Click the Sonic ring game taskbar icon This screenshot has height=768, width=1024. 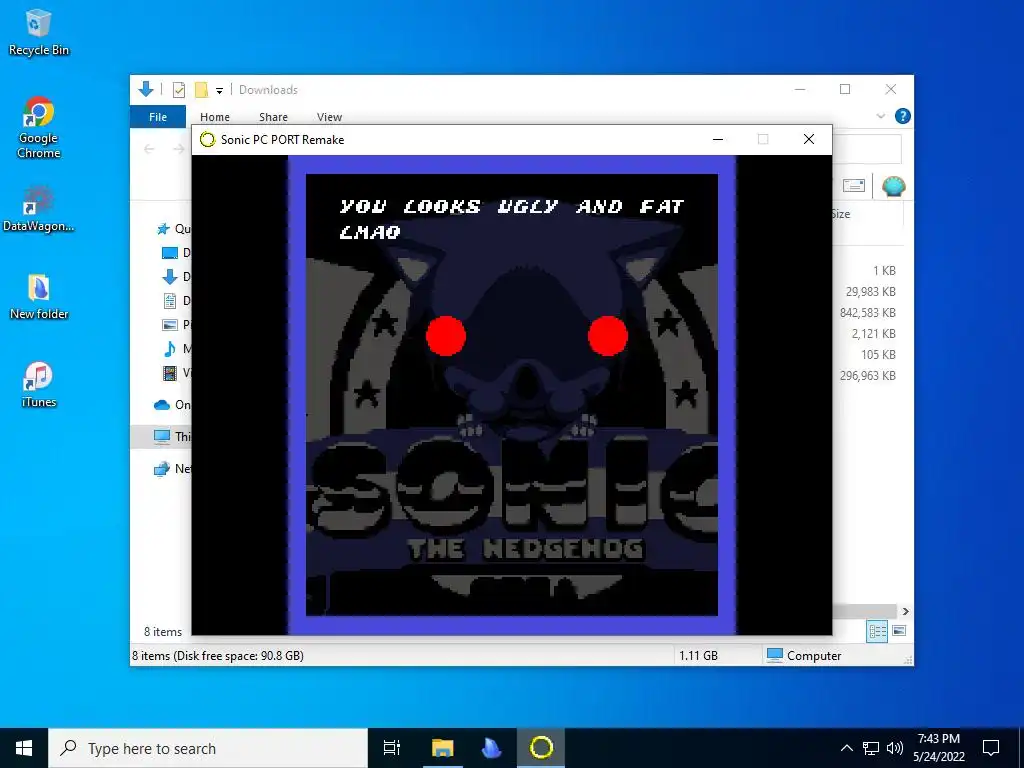(541, 748)
